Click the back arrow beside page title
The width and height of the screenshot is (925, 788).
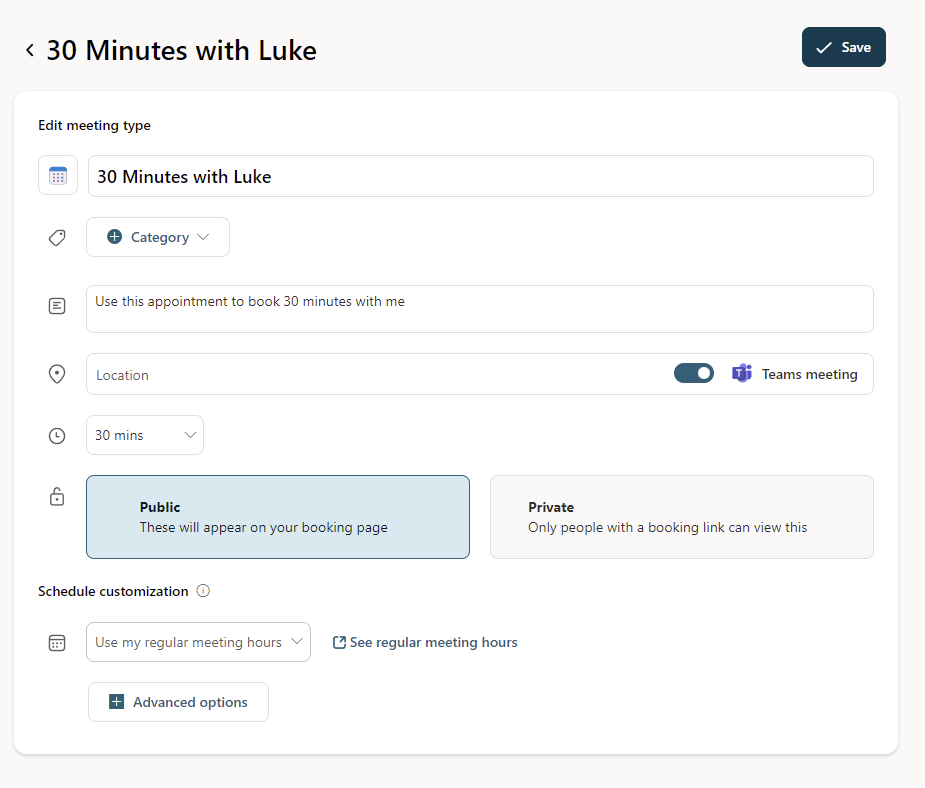[x=30, y=50]
